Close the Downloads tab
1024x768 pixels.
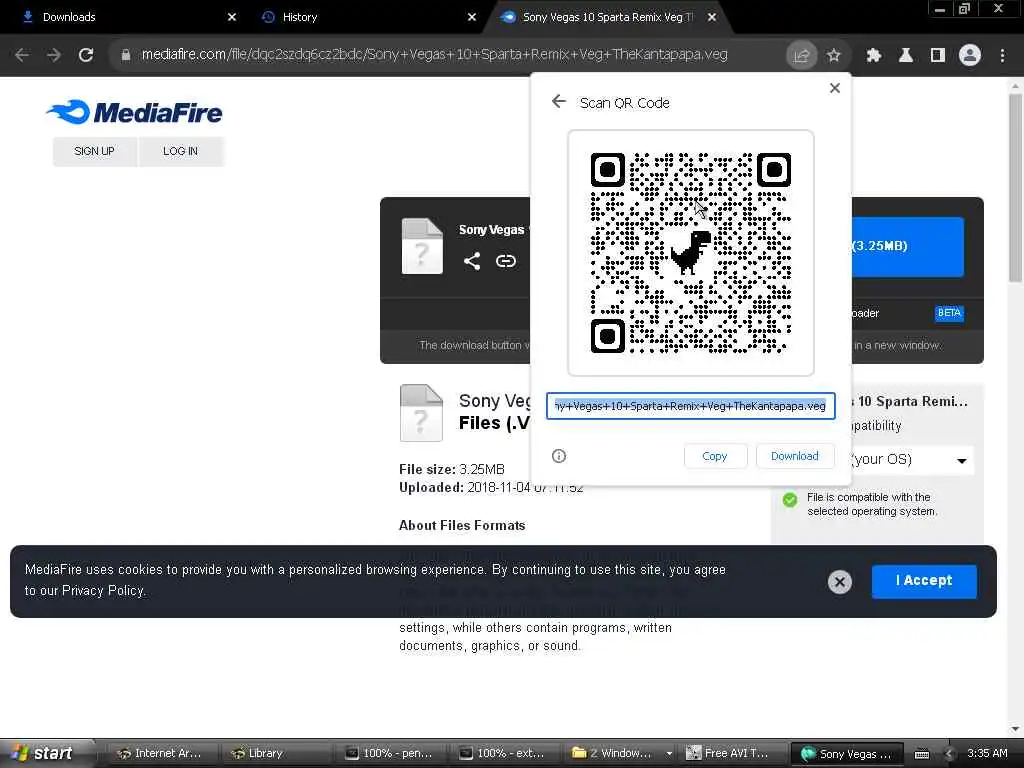tap(232, 17)
